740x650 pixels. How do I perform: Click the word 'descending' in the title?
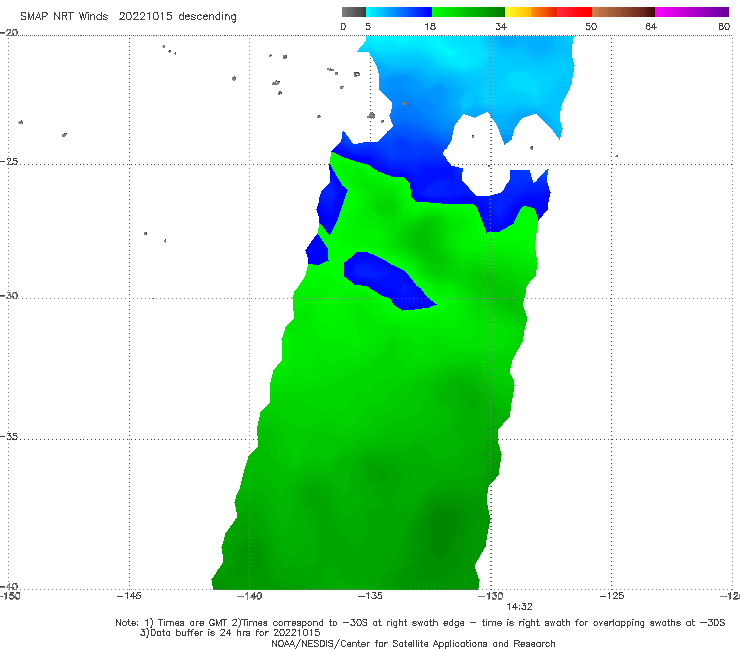click(207, 17)
